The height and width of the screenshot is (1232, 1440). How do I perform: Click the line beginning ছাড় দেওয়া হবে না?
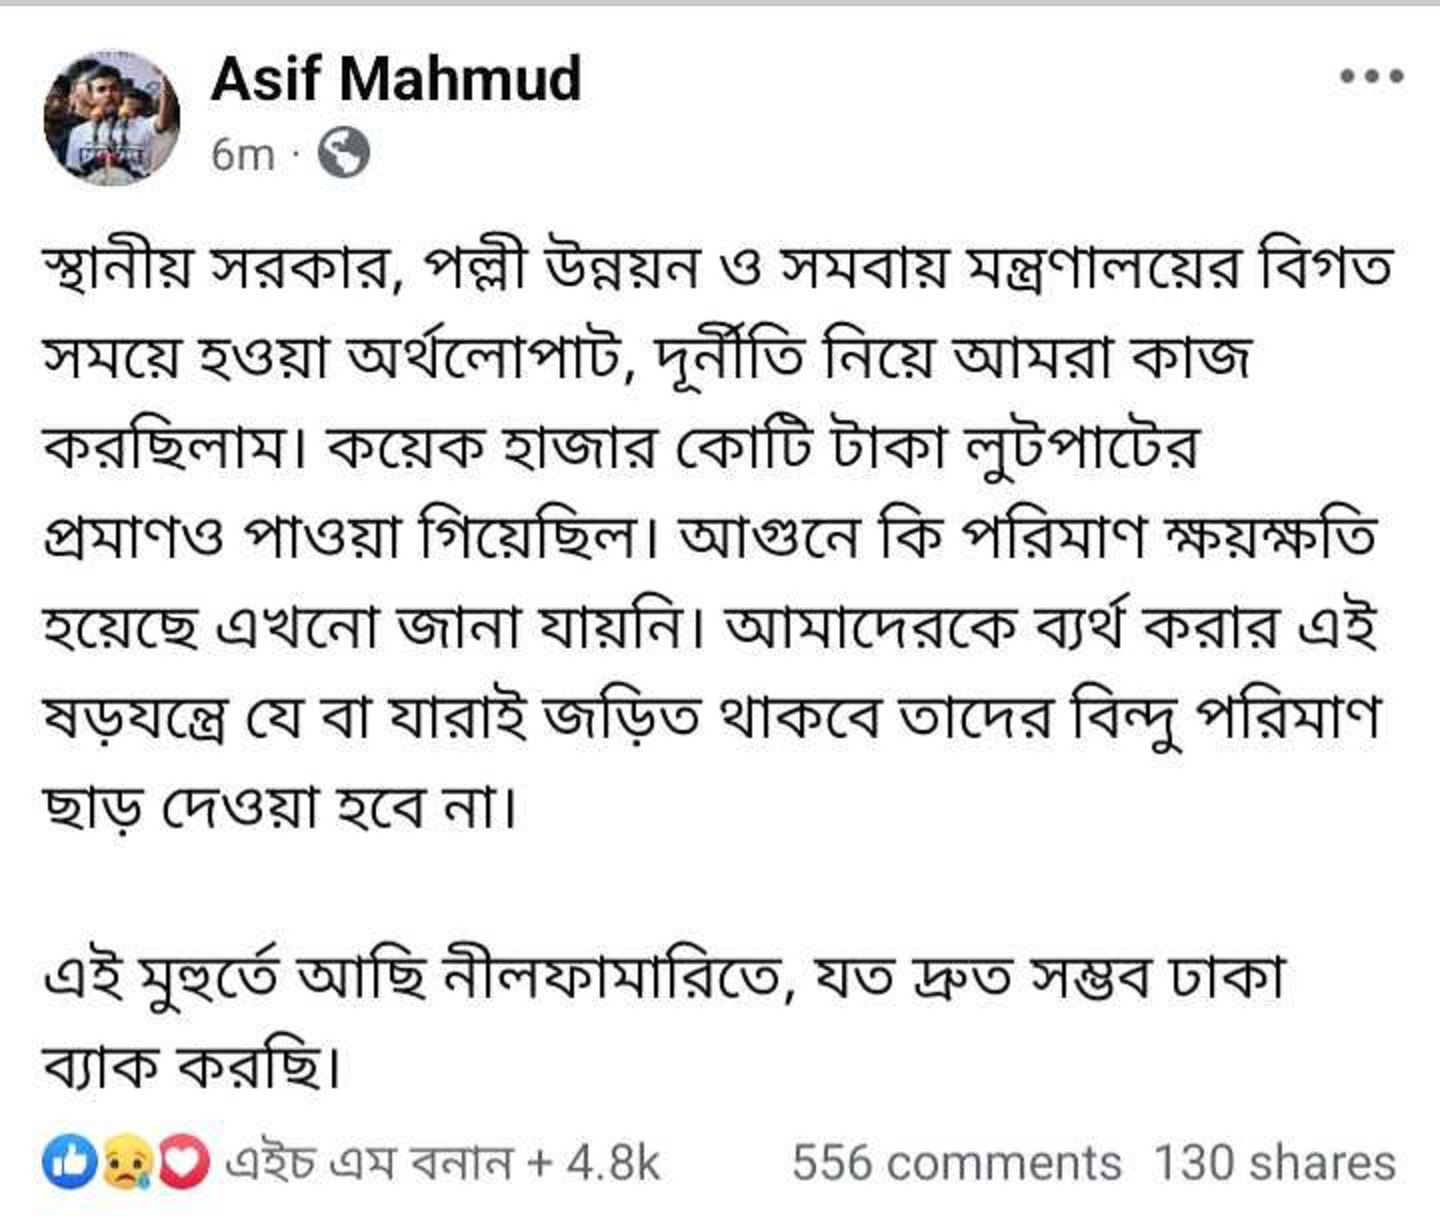[x=280, y=807]
